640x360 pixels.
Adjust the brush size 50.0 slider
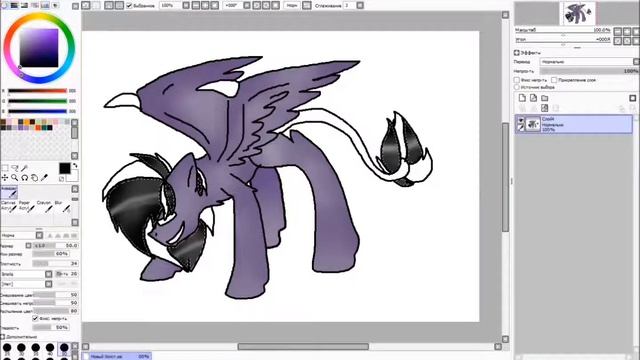click(56, 245)
